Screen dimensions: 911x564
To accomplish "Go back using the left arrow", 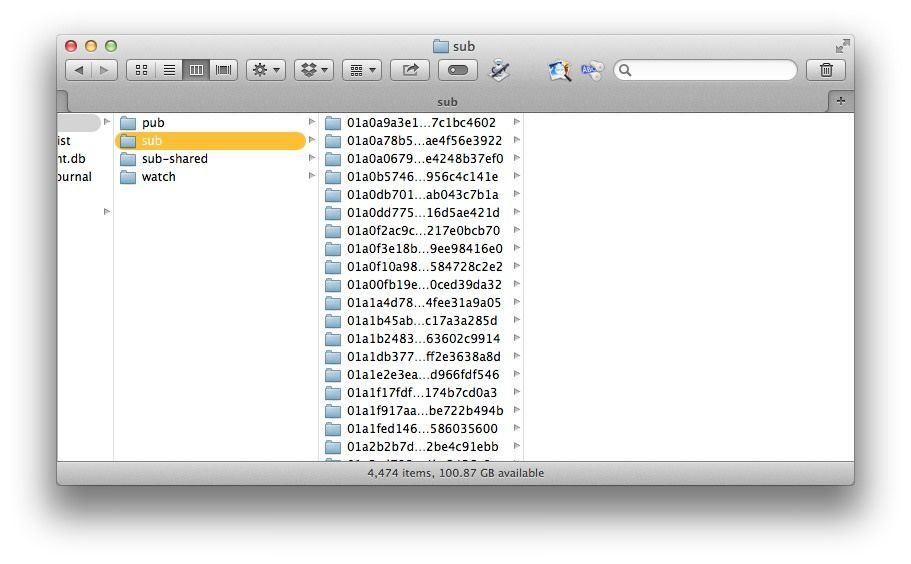I will pos(79,70).
